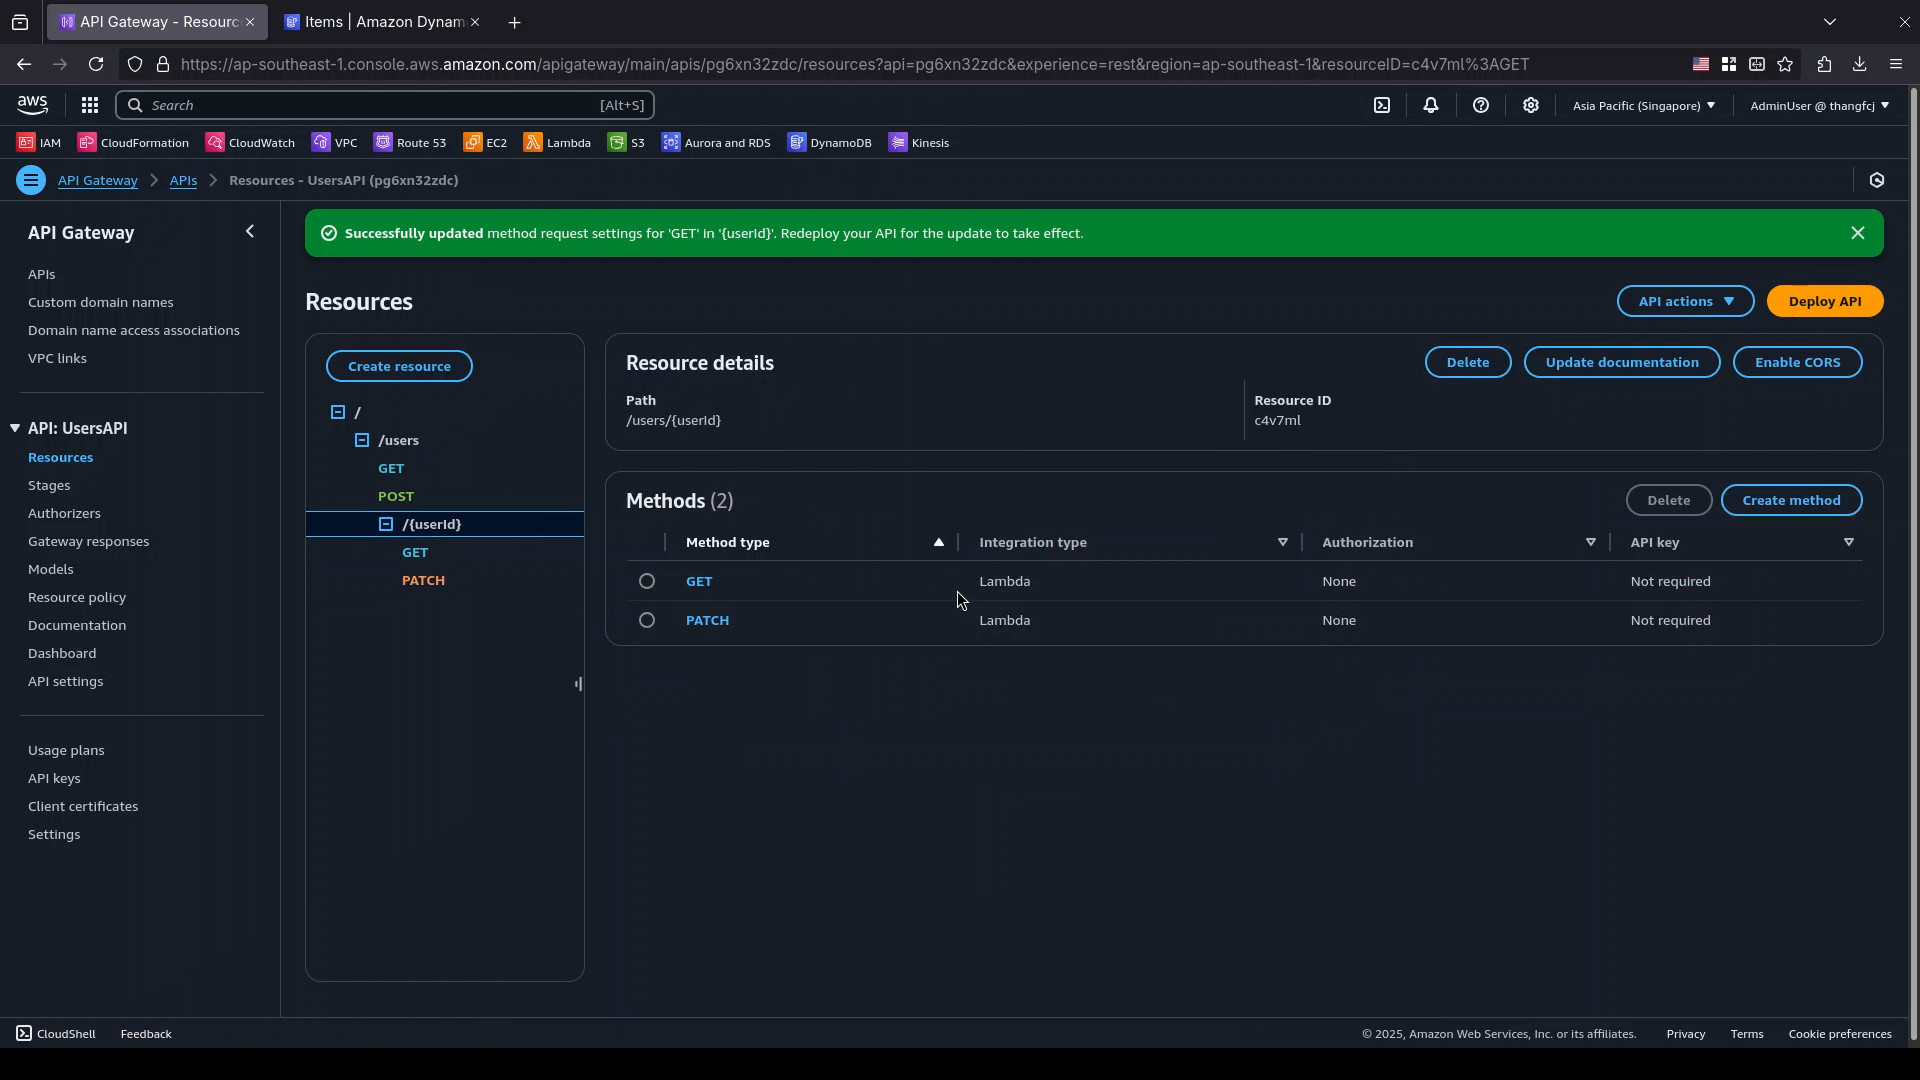The width and height of the screenshot is (1920, 1080).
Task: Go to Usage plans in the sidebar
Action: pyautogui.click(x=66, y=750)
